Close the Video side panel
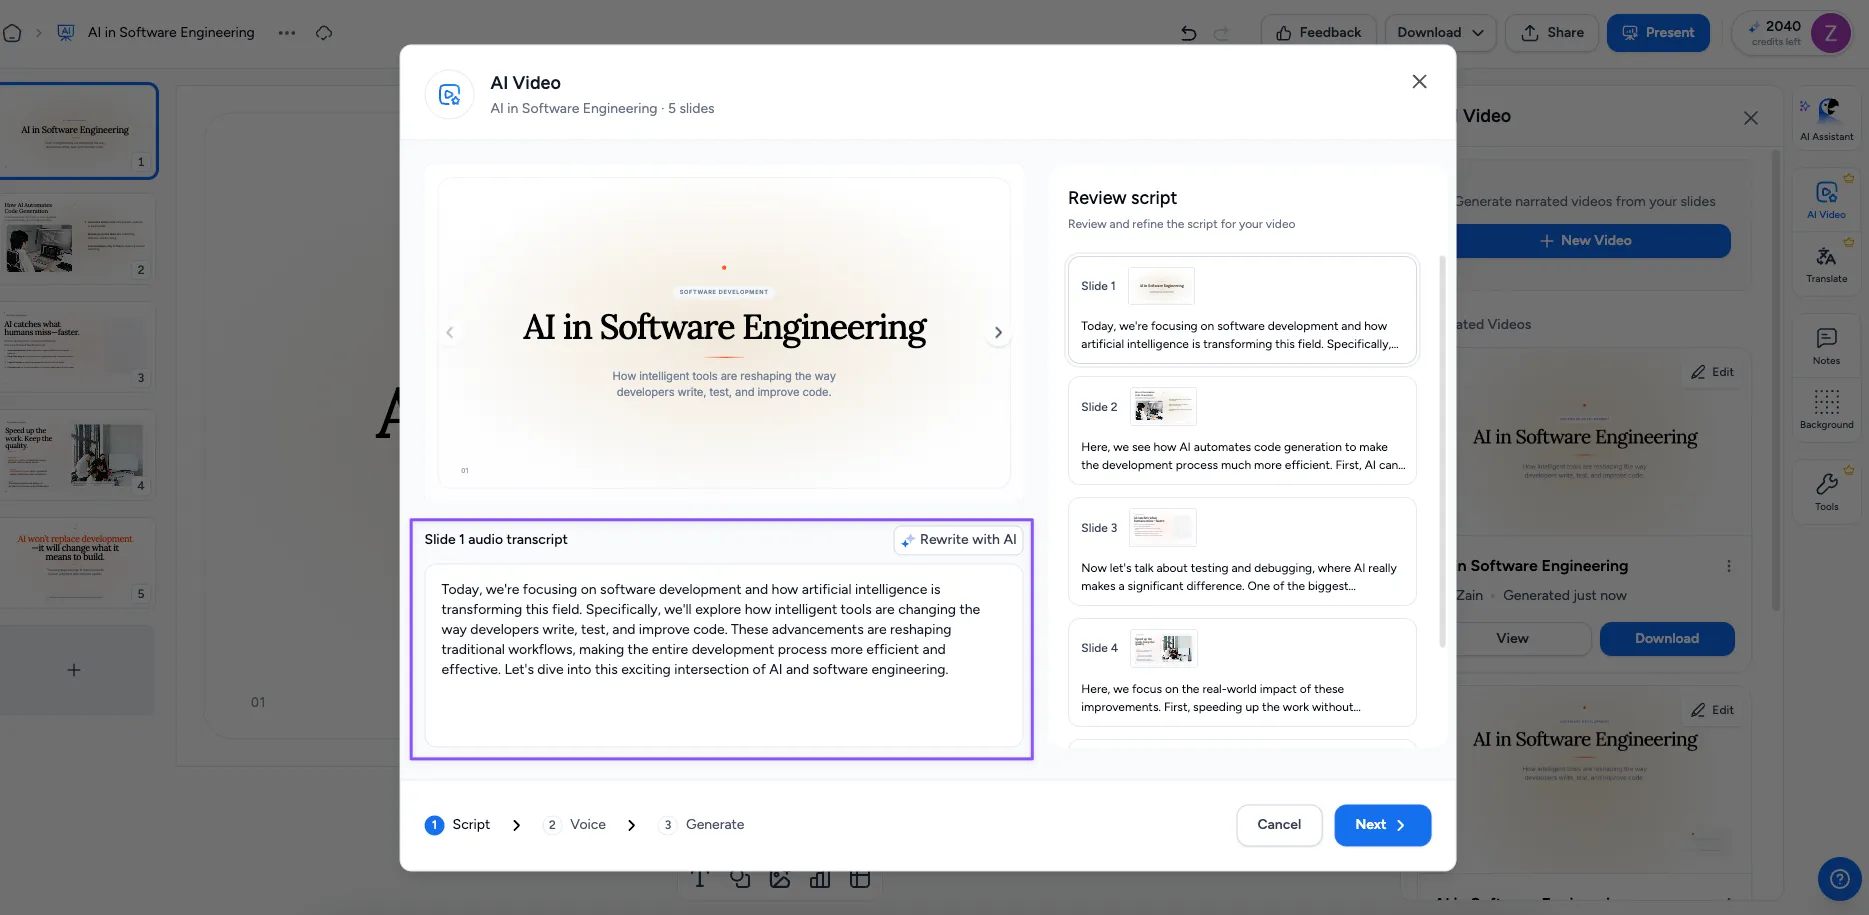The image size is (1869, 915). (1750, 118)
